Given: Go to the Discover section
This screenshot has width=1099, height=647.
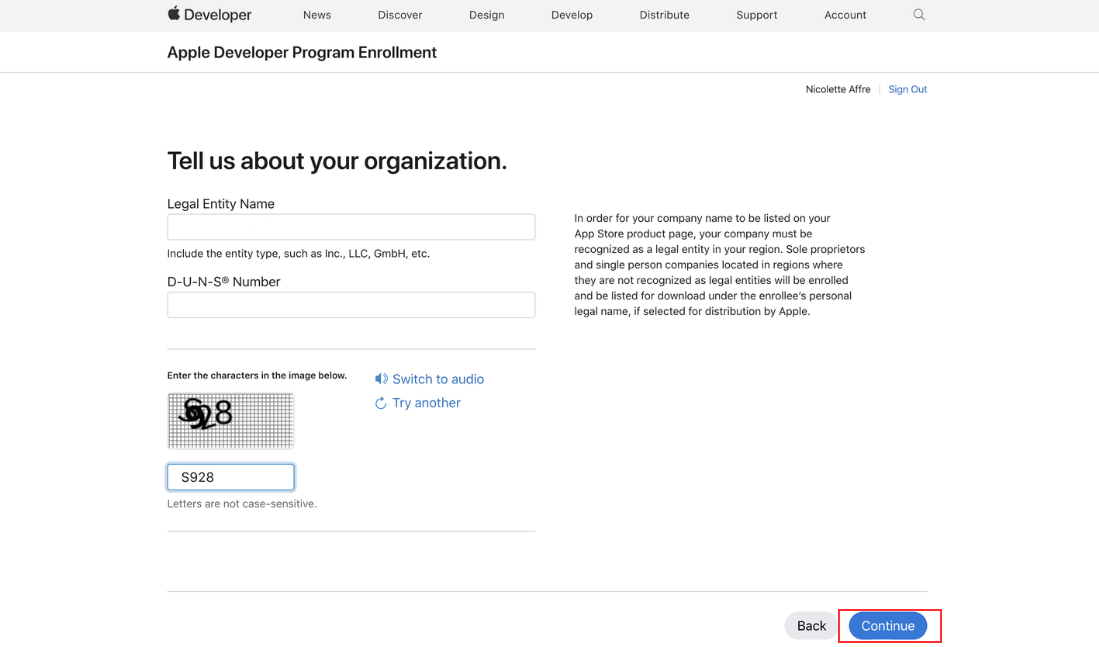Looking at the screenshot, I should (x=400, y=15).
